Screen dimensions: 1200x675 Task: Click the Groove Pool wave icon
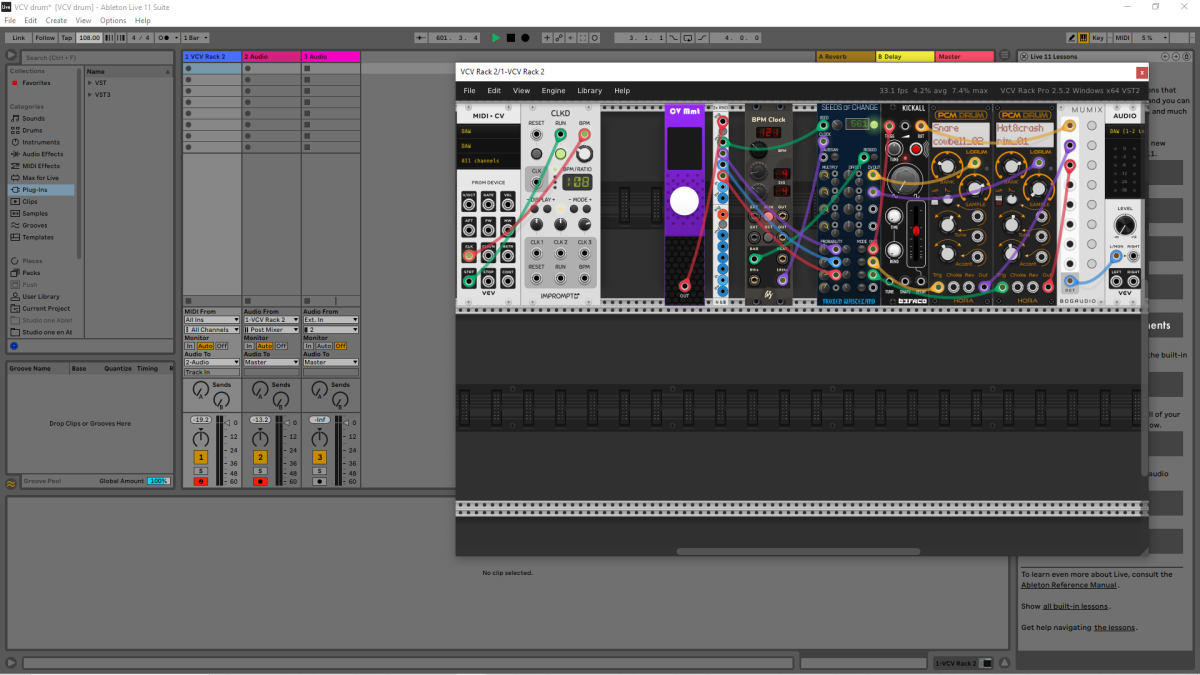coord(11,482)
